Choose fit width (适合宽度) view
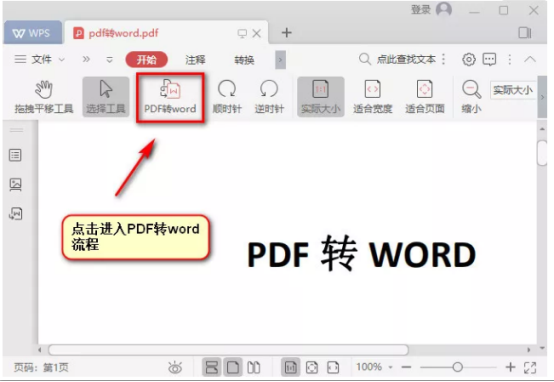This screenshot has height=382, width=554. [x=372, y=96]
